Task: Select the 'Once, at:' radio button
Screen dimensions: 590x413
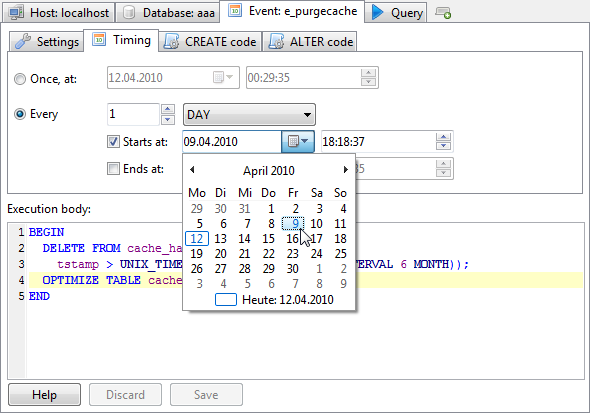Action: coord(20,79)
